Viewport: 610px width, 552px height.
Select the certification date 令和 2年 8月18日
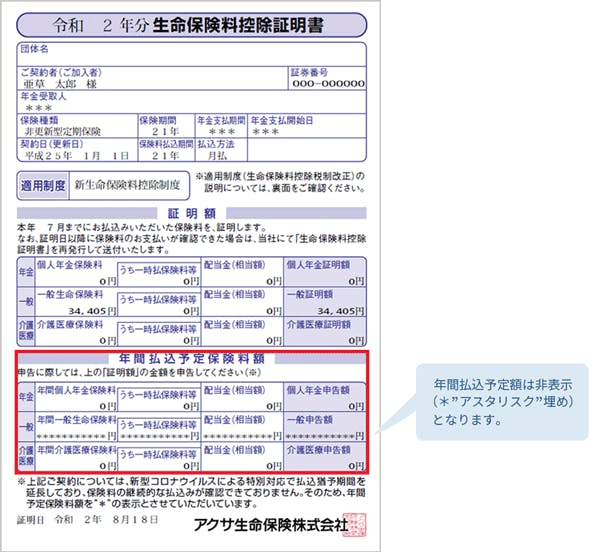click(106, 520)
